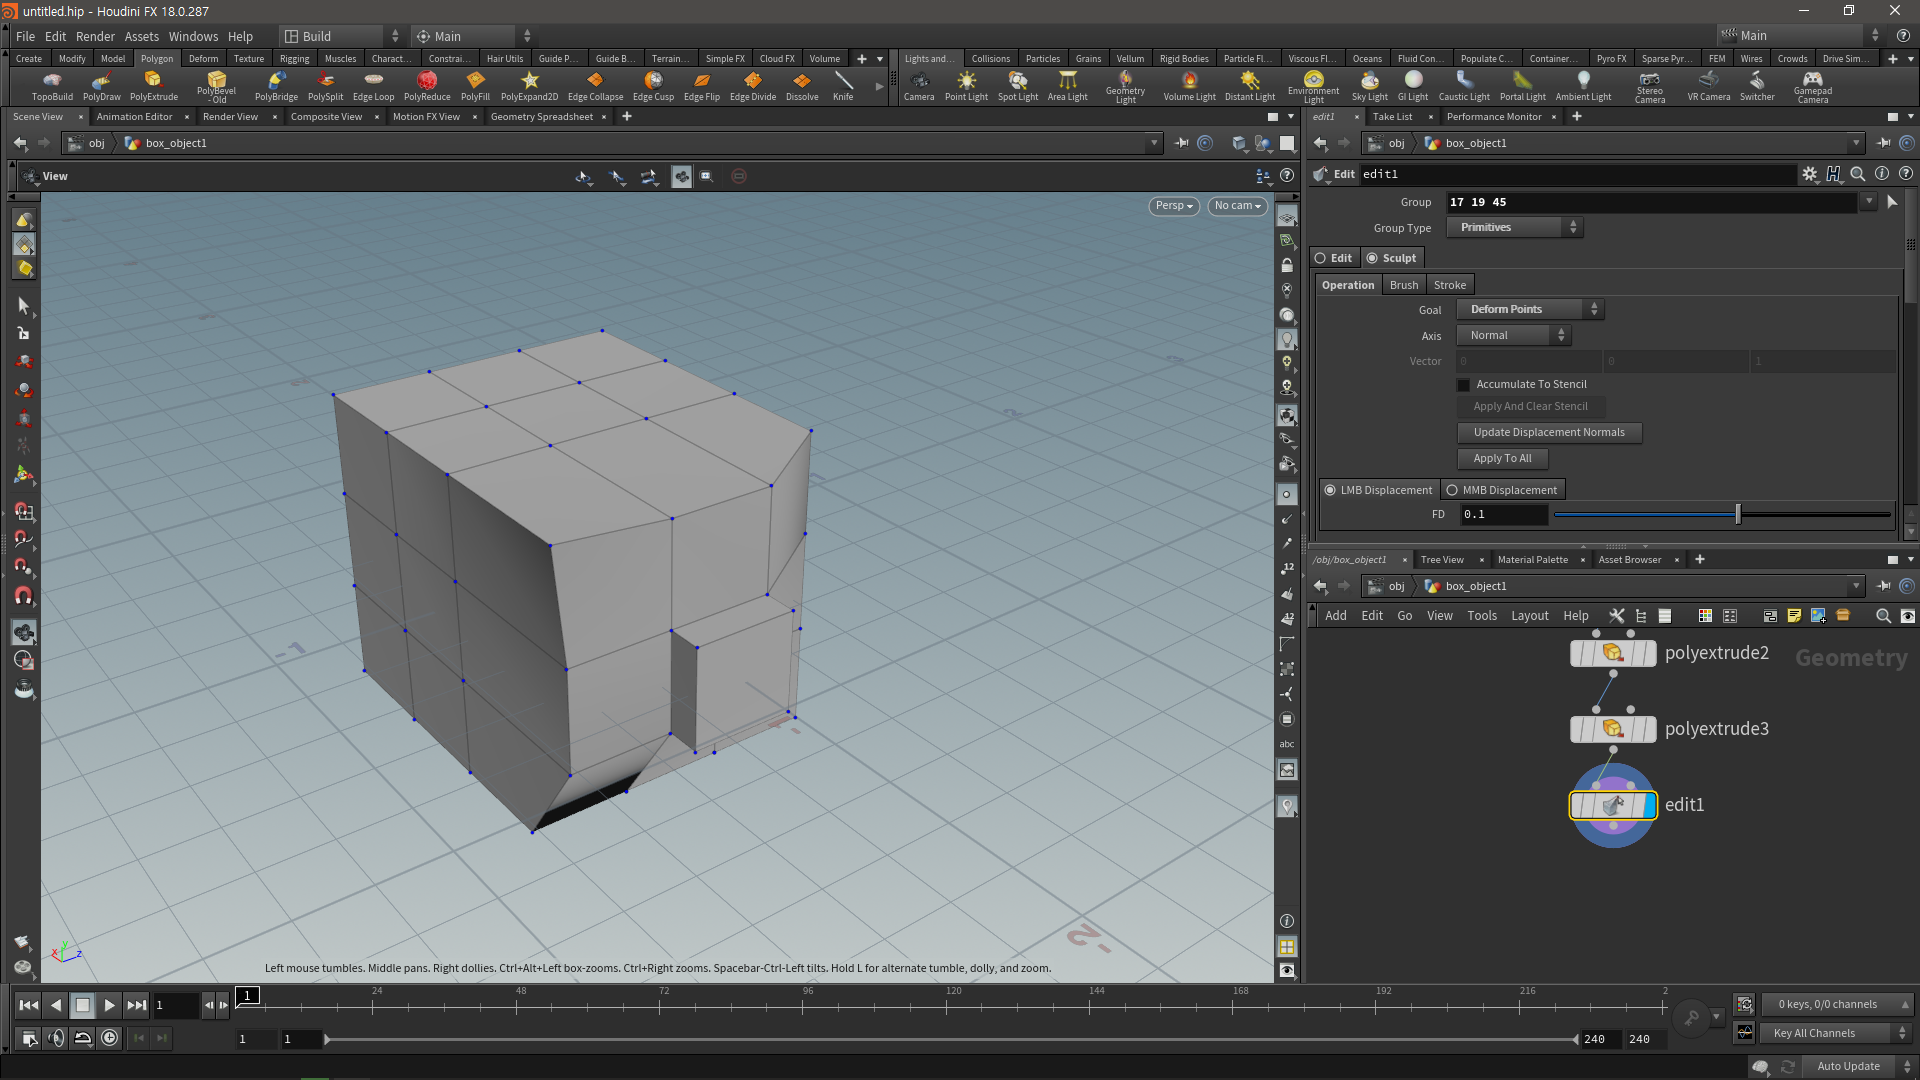Screen dimensions: 1920x1080
Task: Switch to the Brush tab
Action: point(1403,285)
